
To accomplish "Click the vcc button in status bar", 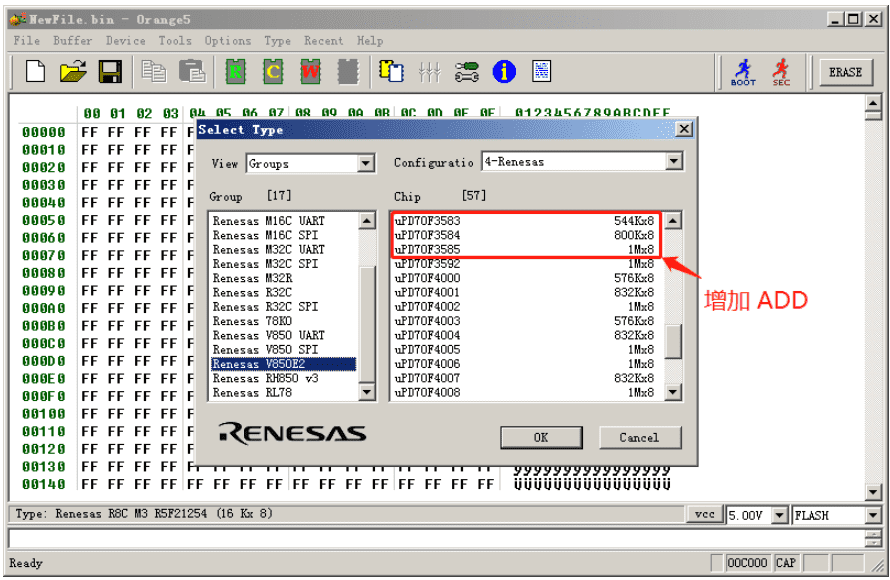I will 704,514.
